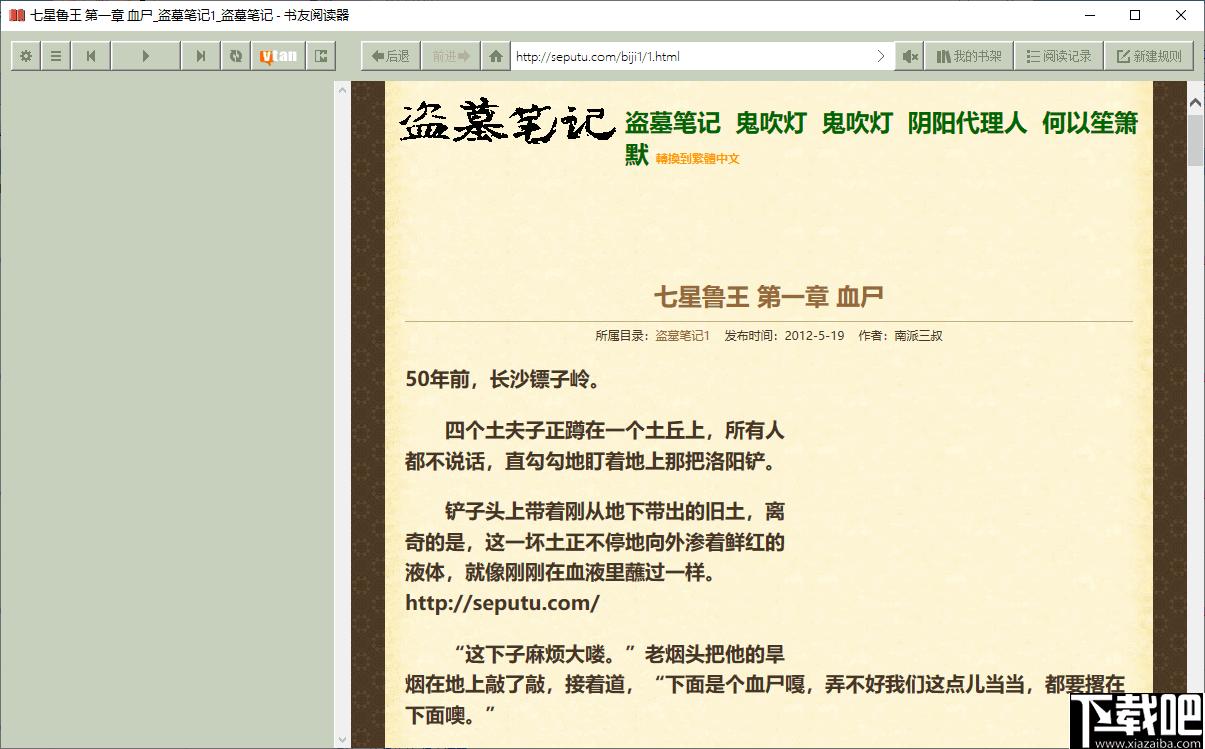
Task: Click the red book app icon in title bar
Action: click(16, 15)
